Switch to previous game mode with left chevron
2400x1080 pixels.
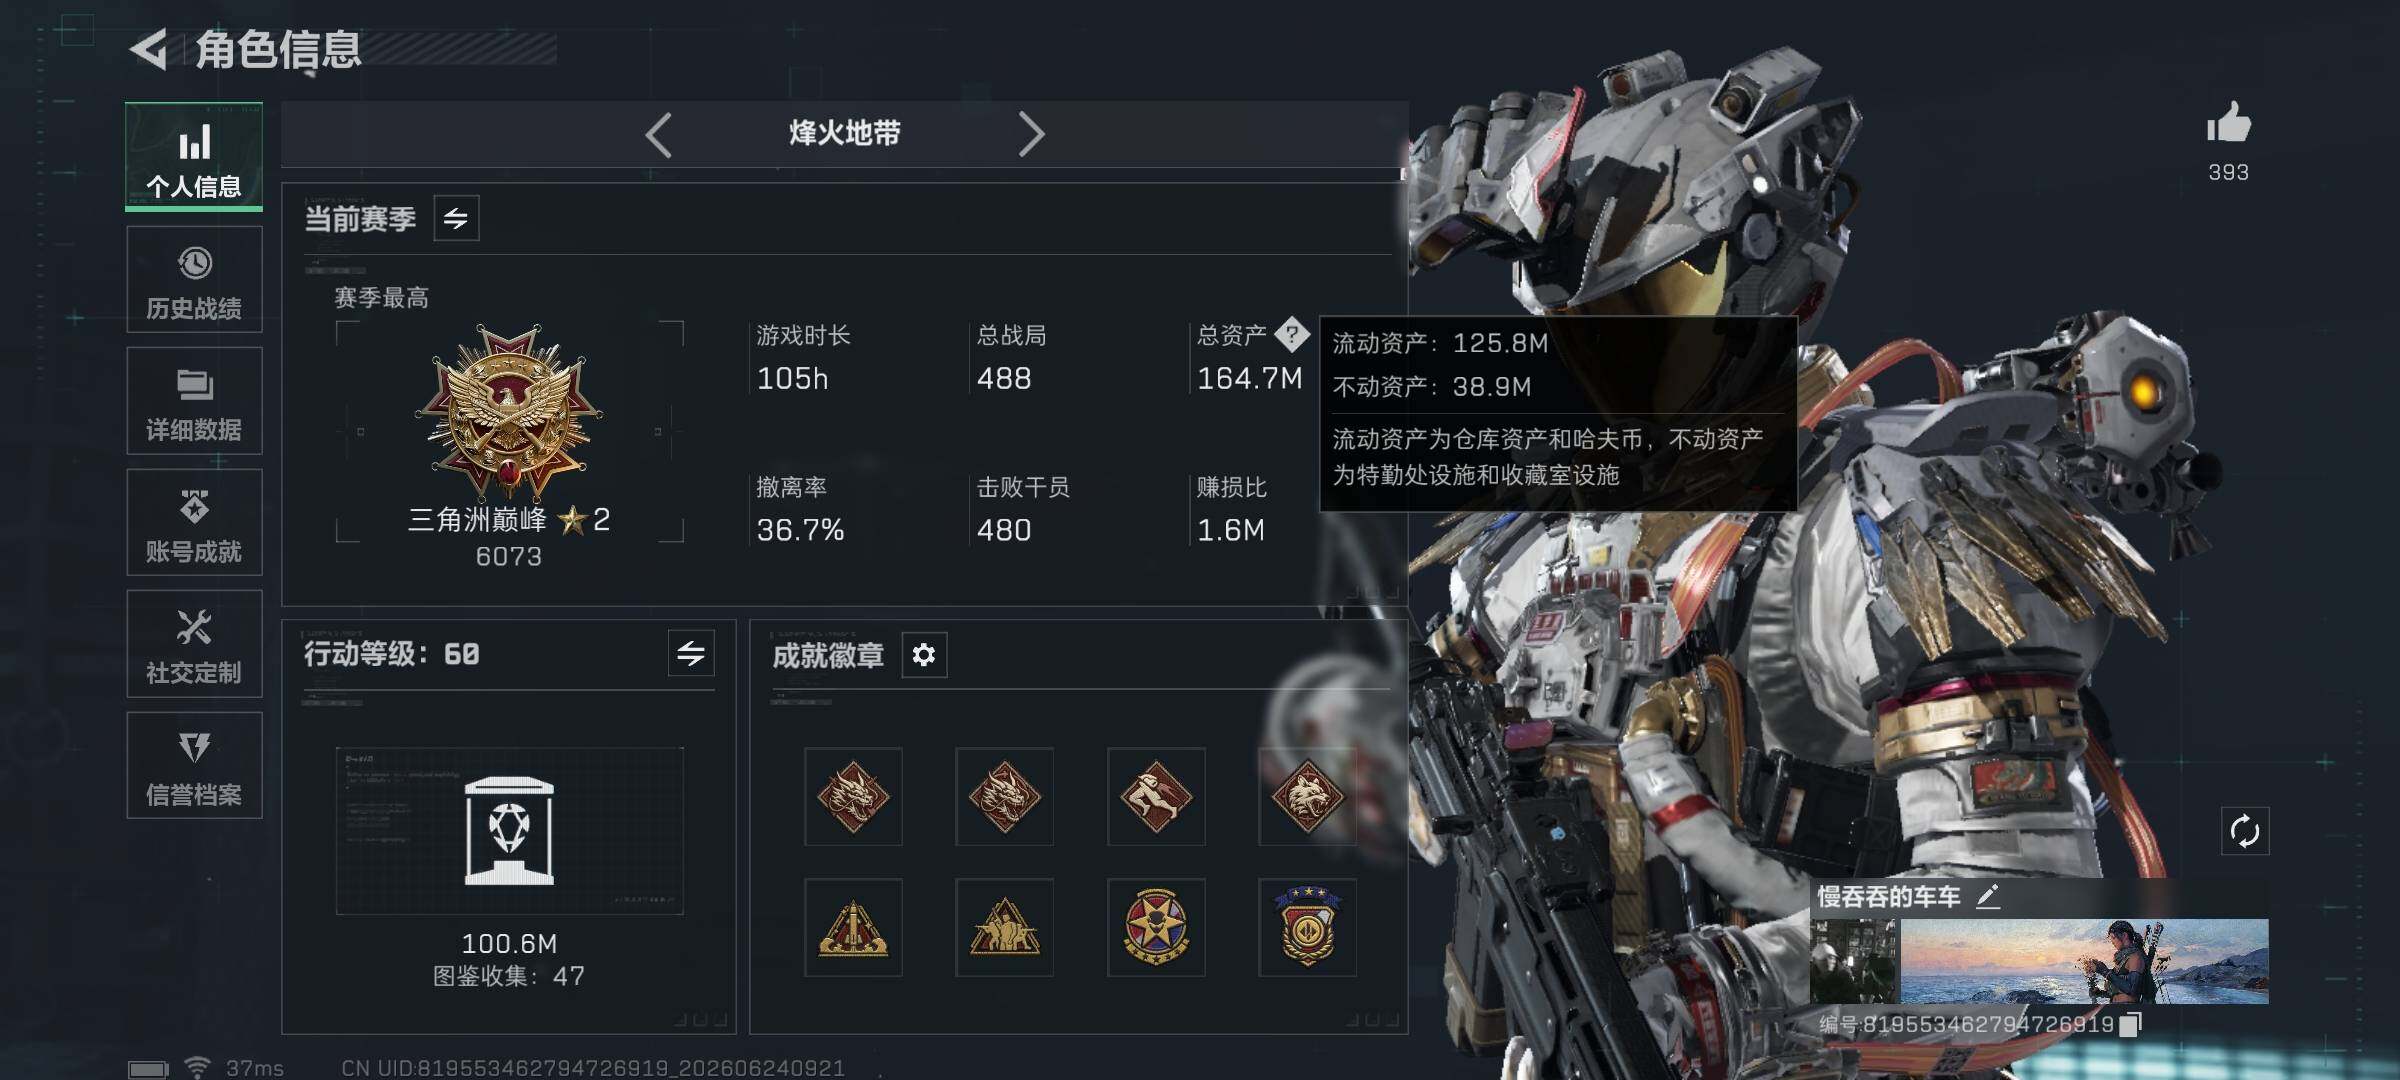click(659, 134)
